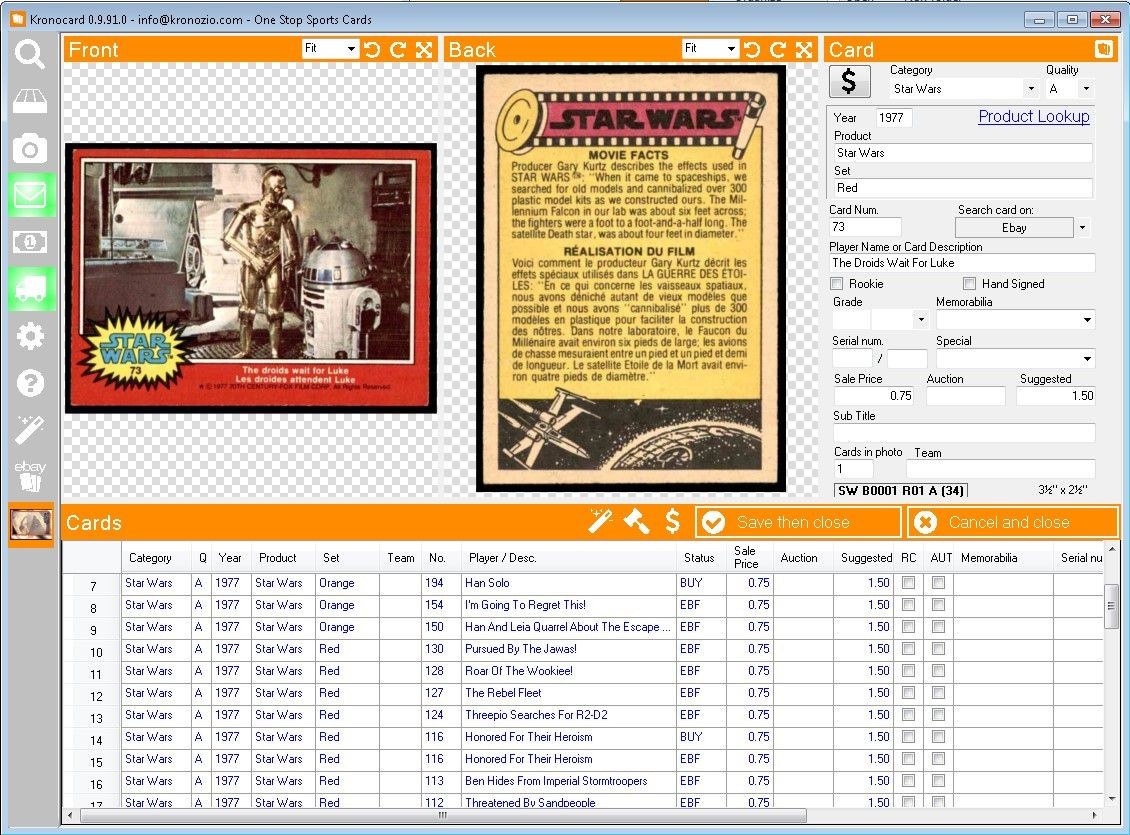Viewport: 1130px width, 835px height.
Task: Click the Sale Price input field
Action: coord(873,396)
